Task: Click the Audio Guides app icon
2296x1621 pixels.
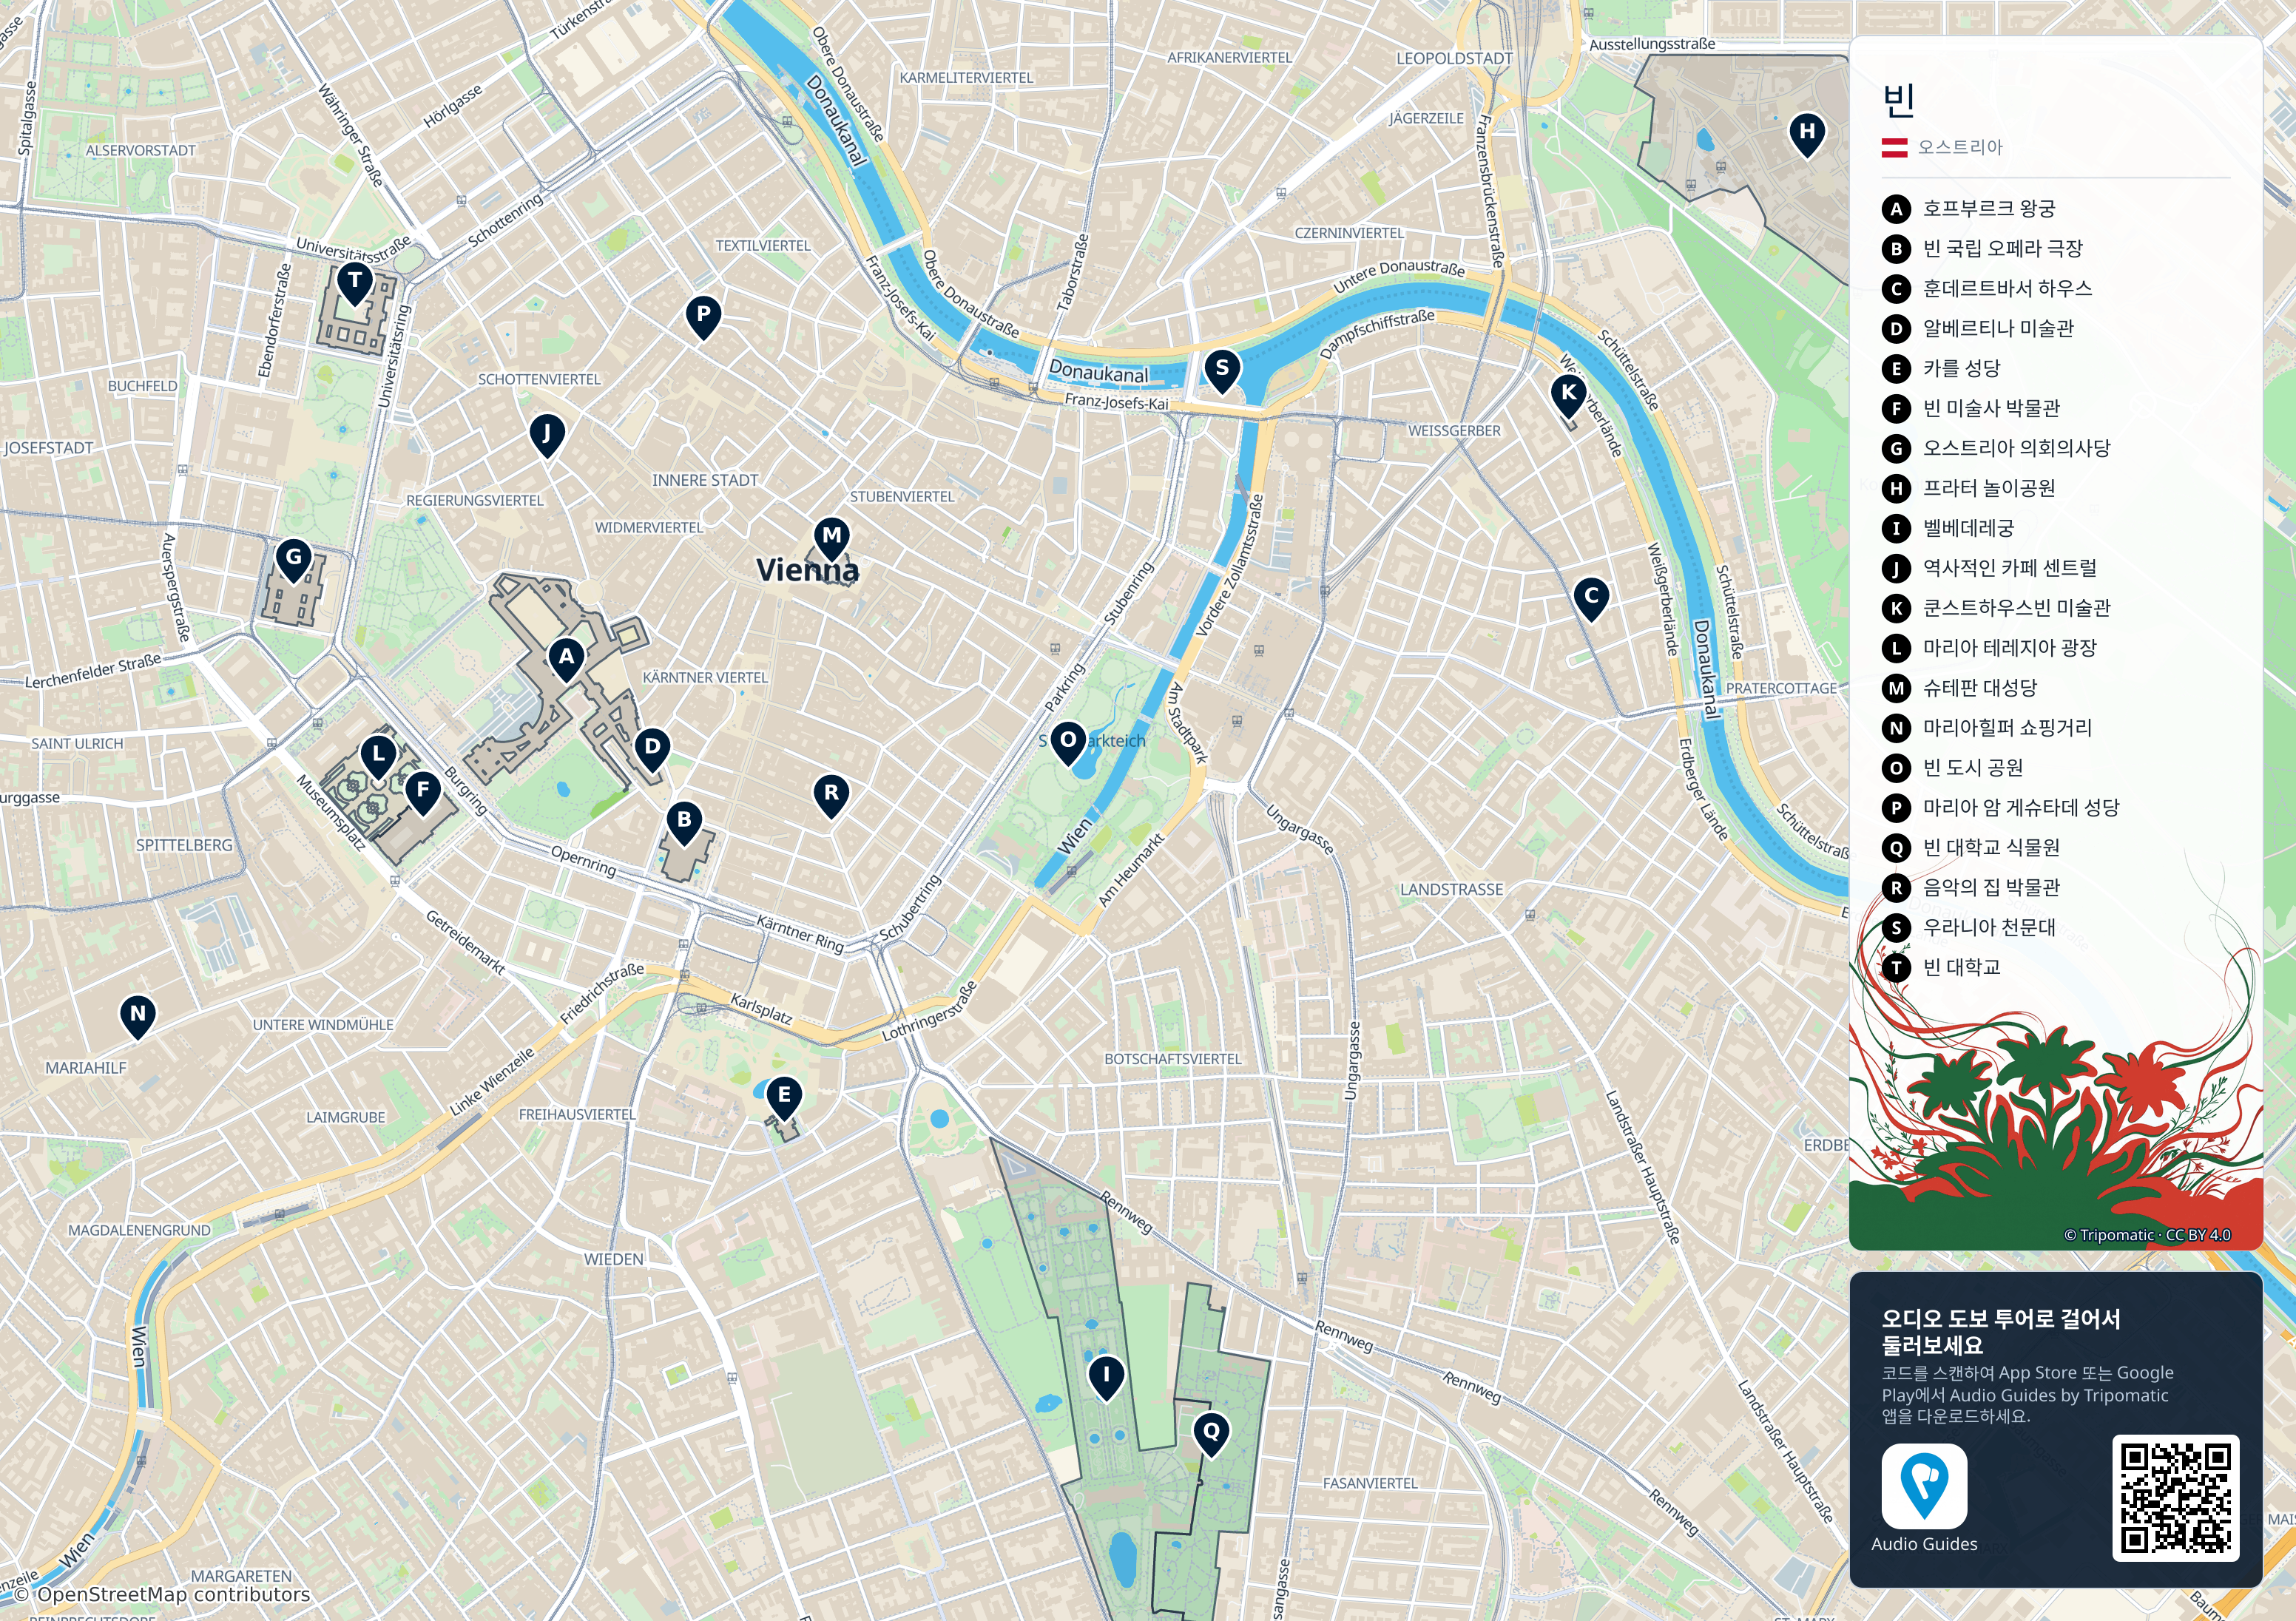Action: coord(1924,1486)
